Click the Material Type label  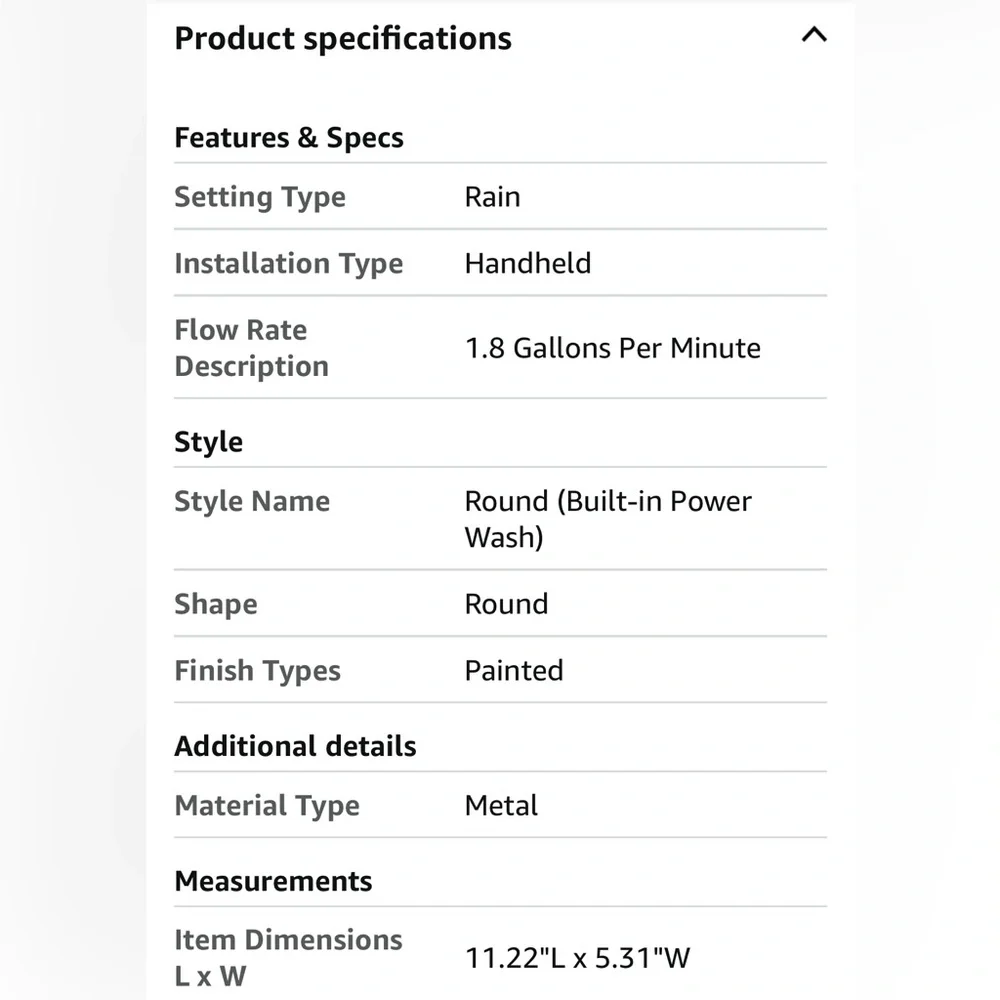coord(267,805)
